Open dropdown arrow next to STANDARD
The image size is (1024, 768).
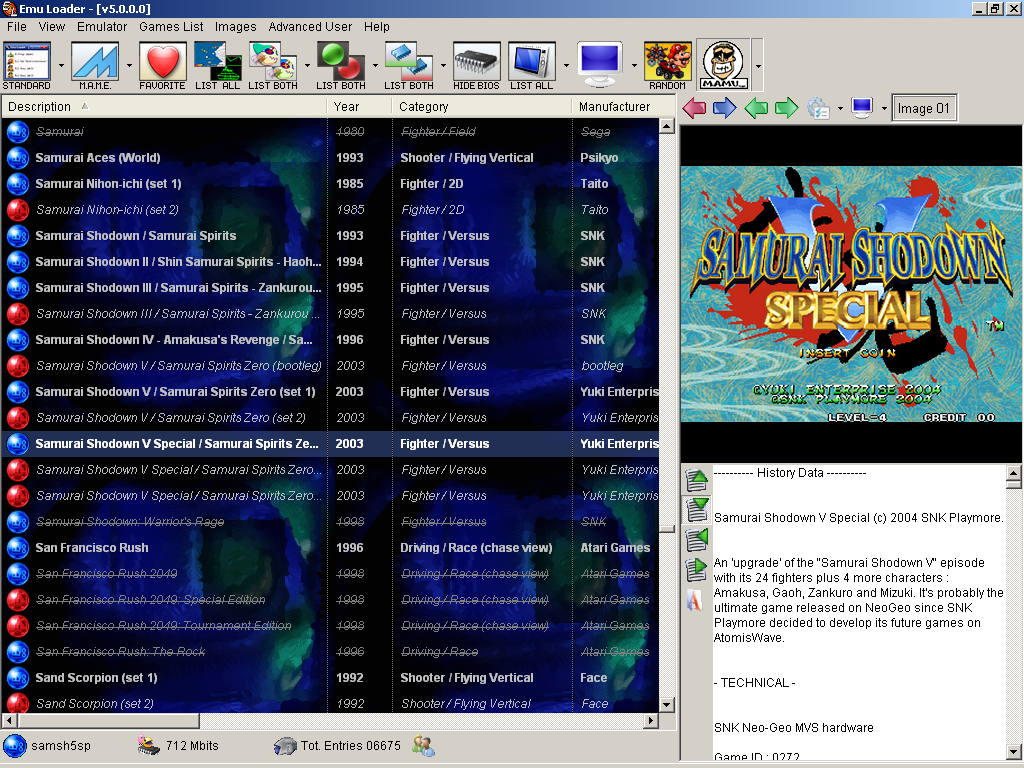tap(61, 66)
